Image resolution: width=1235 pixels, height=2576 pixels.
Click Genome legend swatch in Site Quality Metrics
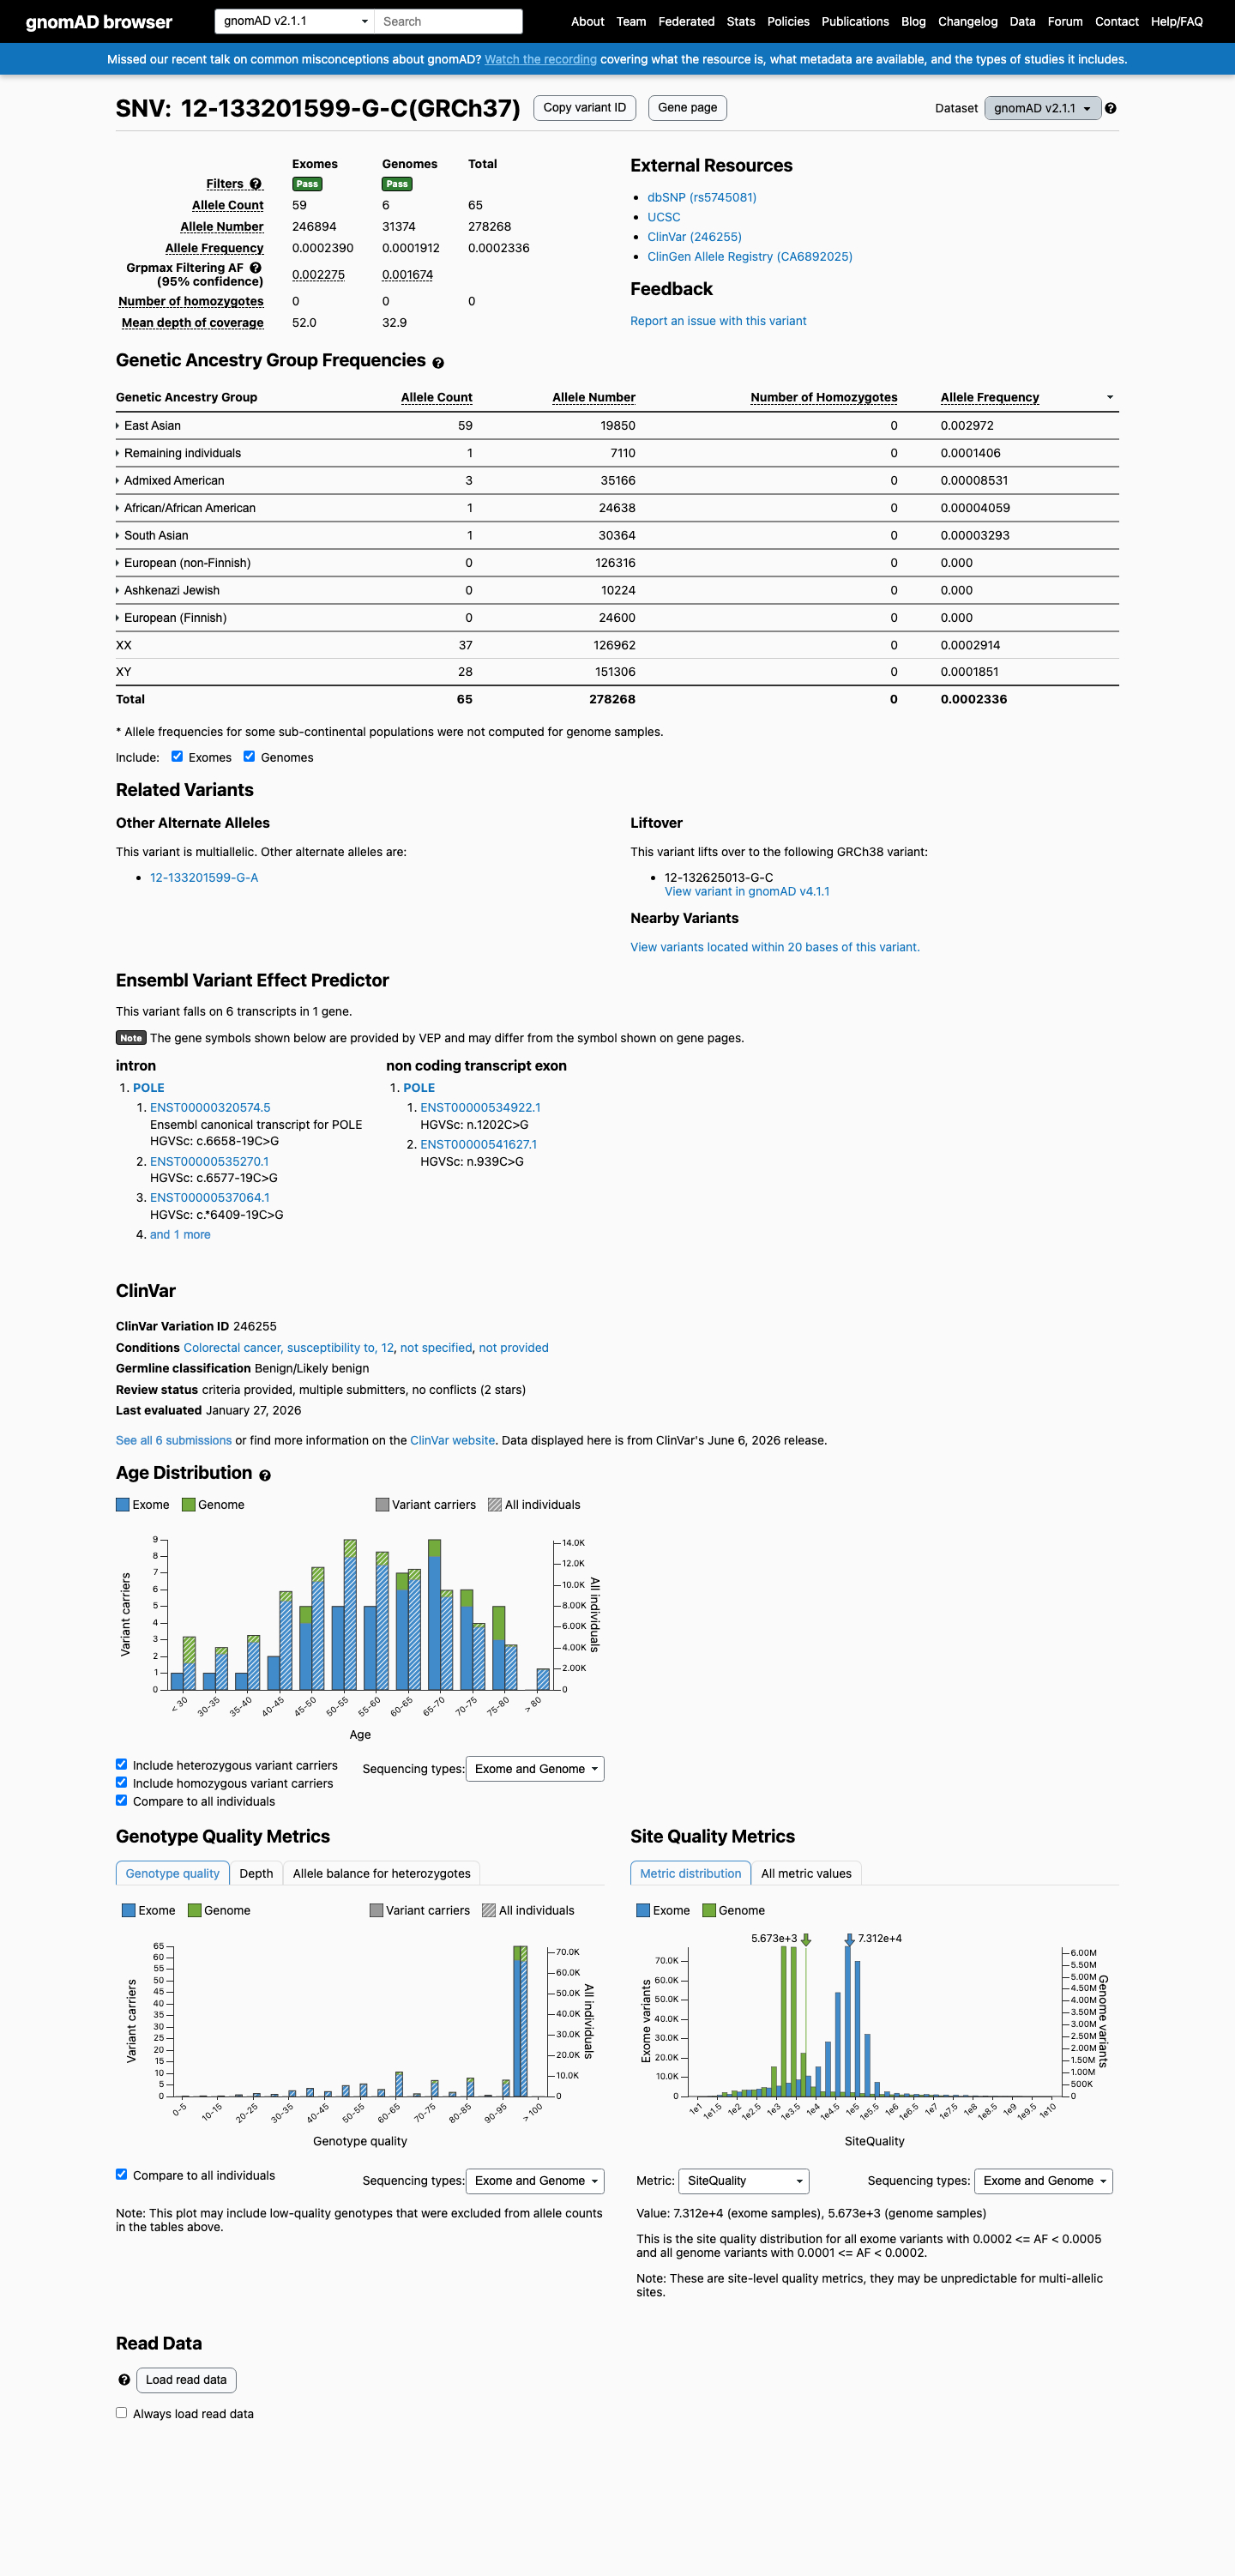click(x=709, y=1911)
